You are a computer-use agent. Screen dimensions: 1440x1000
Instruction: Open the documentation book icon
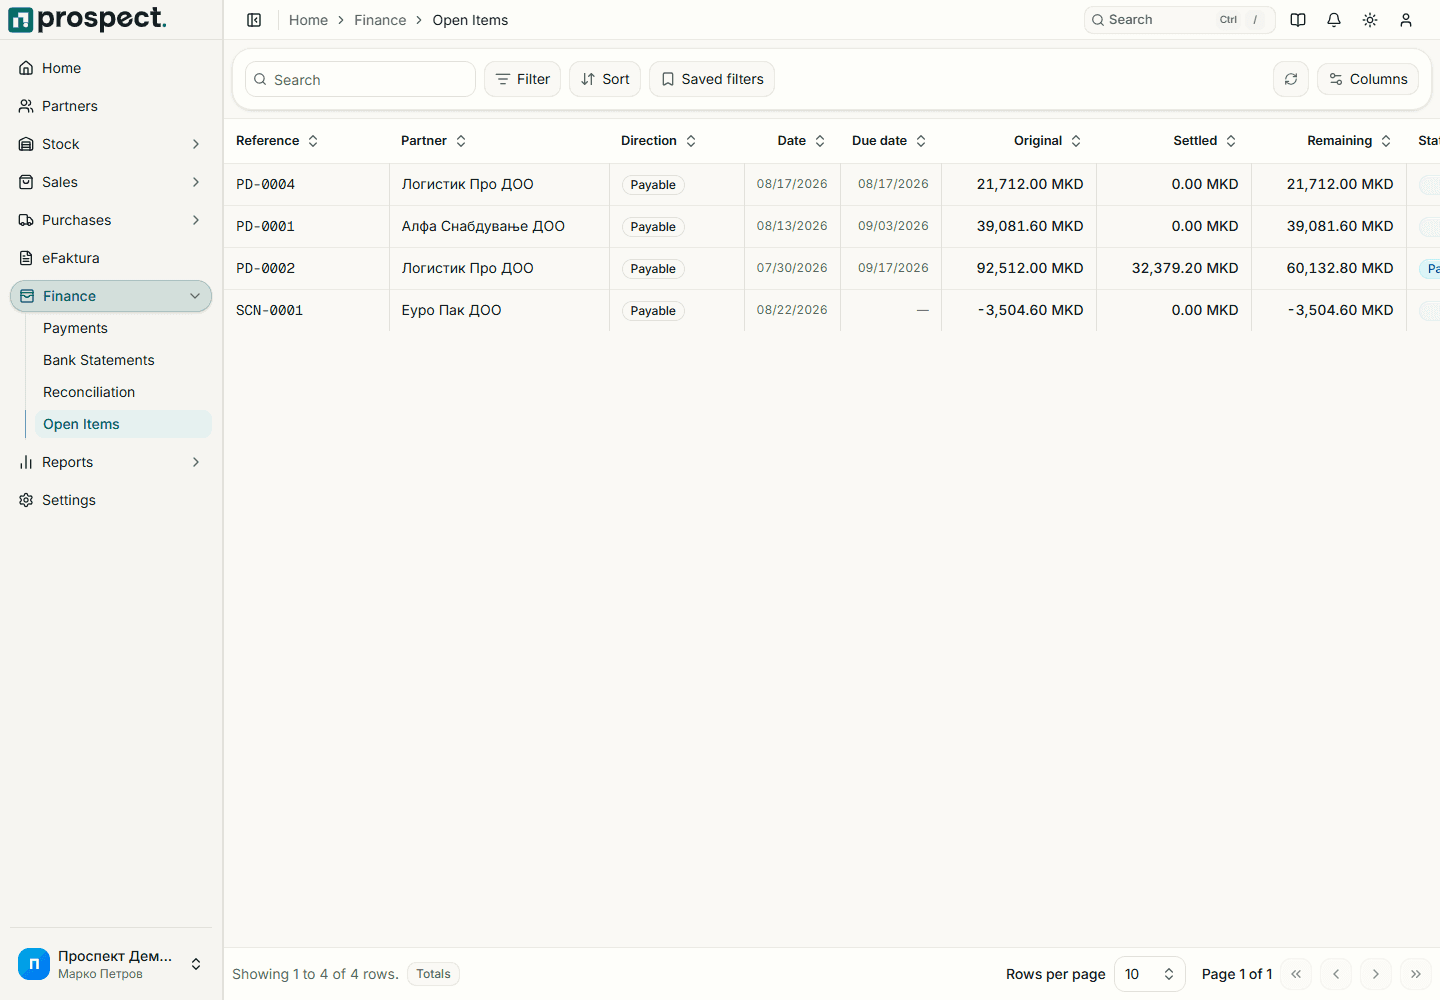tap(1298, 20)
